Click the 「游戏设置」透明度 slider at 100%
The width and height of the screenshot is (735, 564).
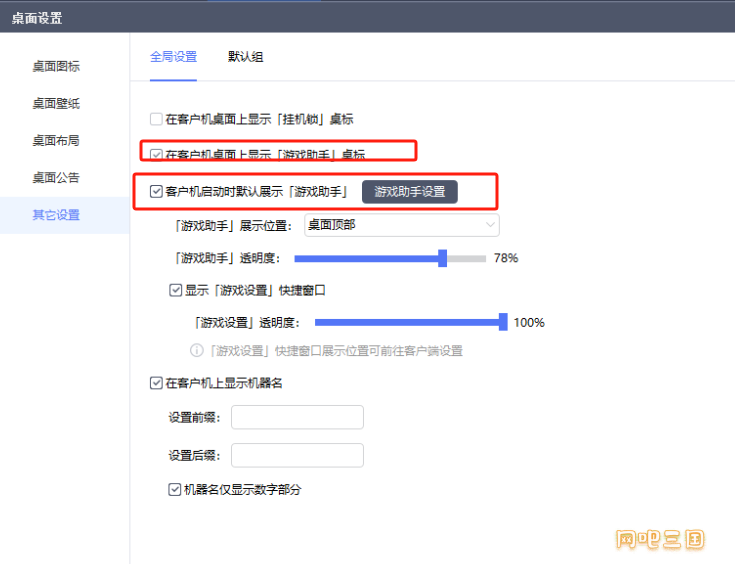[x=503, y=322]
